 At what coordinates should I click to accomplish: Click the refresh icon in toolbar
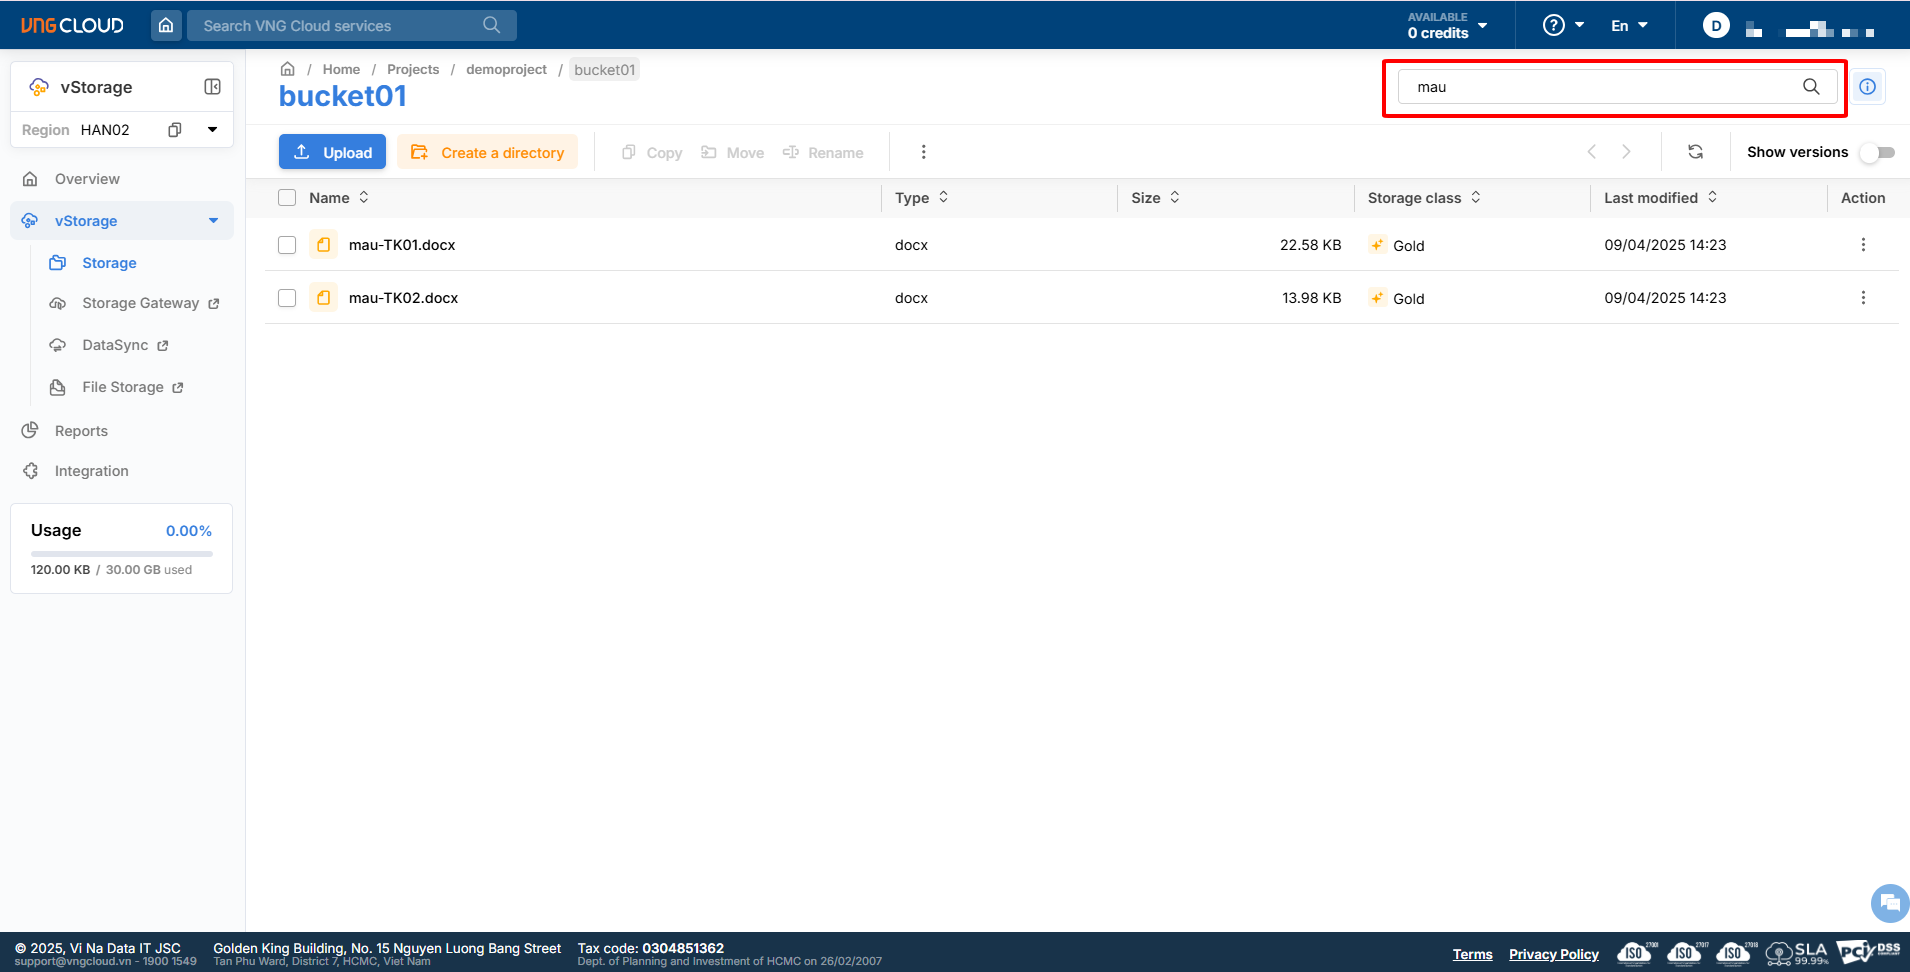pos(1695,152)
